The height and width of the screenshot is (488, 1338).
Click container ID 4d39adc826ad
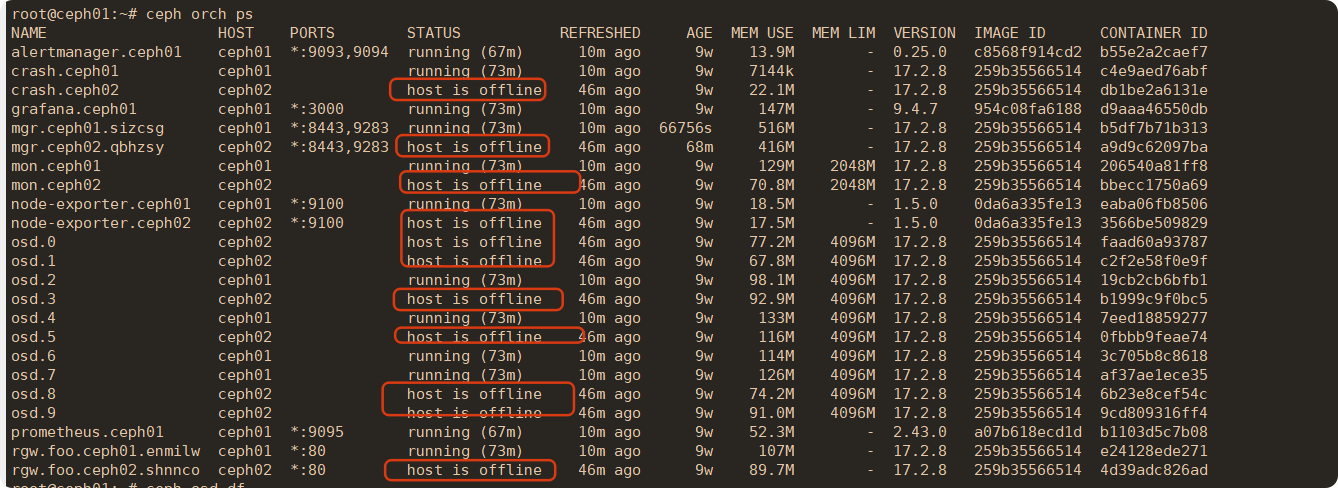pyautogui.click(x=1154, y=470)
